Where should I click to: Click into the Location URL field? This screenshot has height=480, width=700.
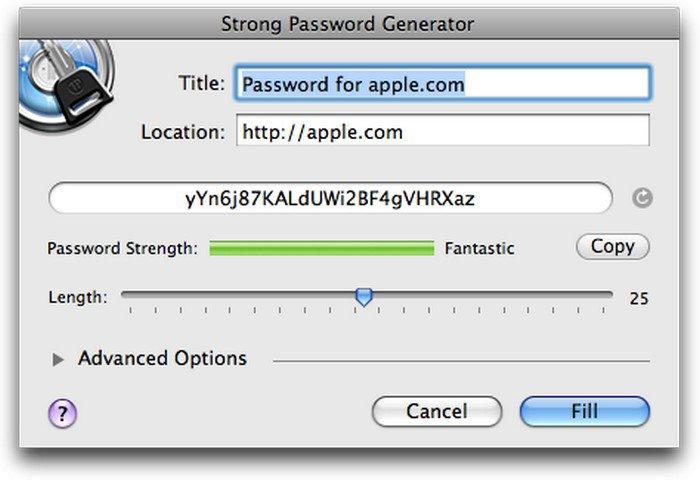pos(443,131)
